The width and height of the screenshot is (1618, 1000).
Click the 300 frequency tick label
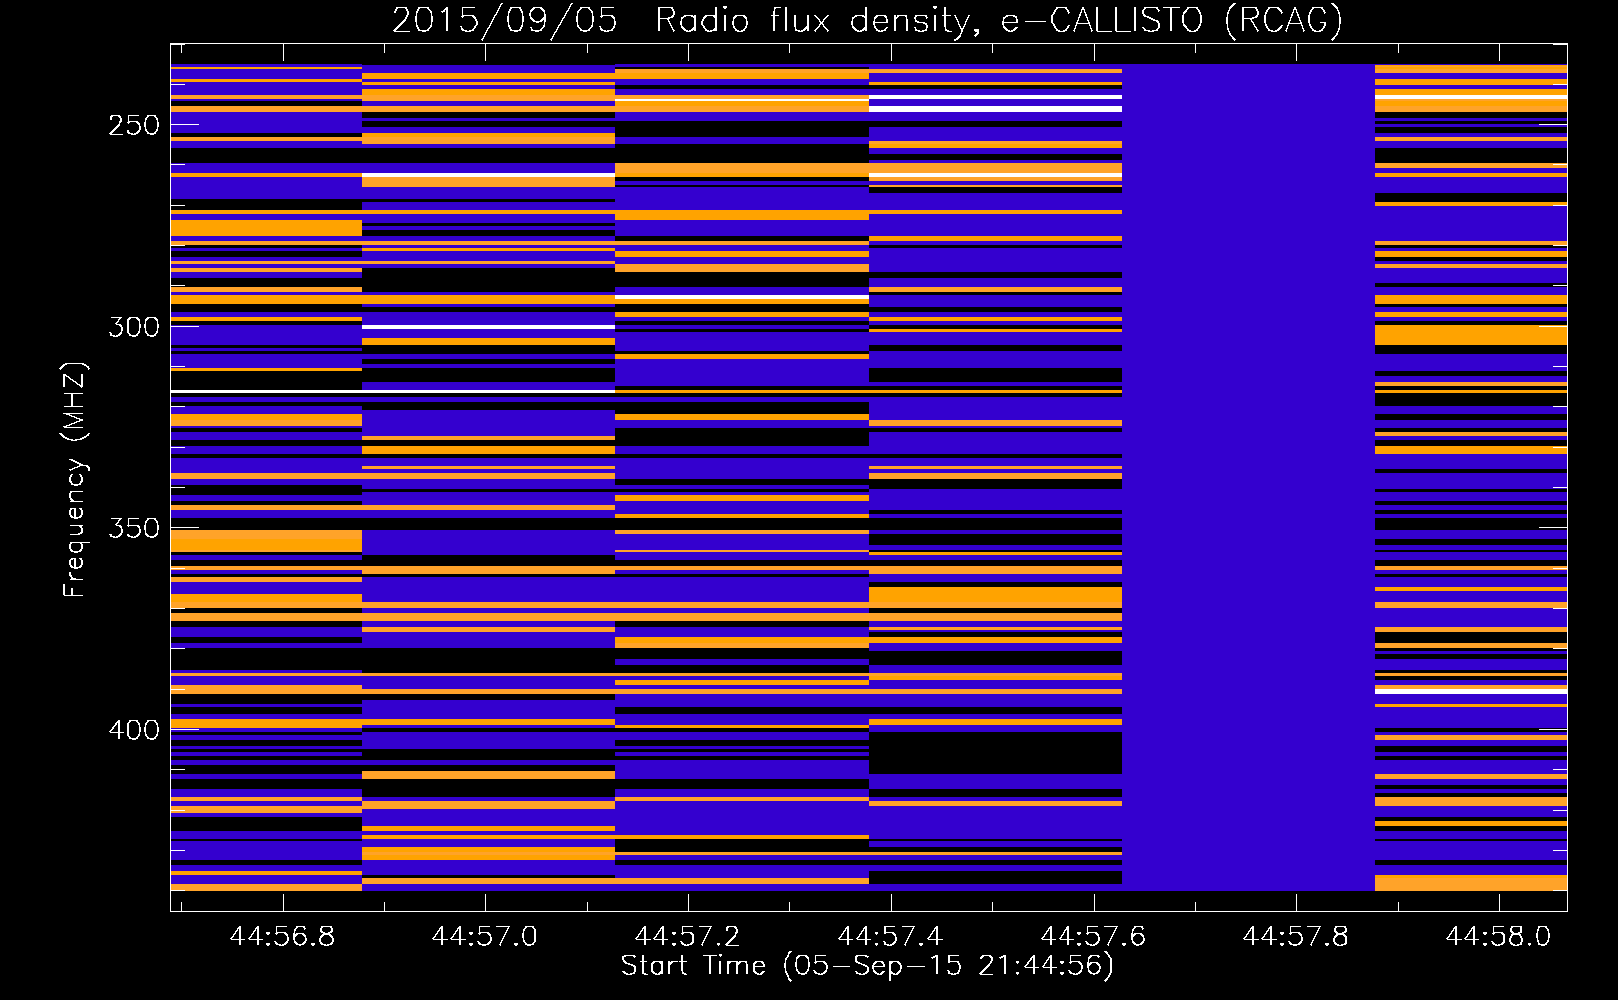click(x=134, y=327)
